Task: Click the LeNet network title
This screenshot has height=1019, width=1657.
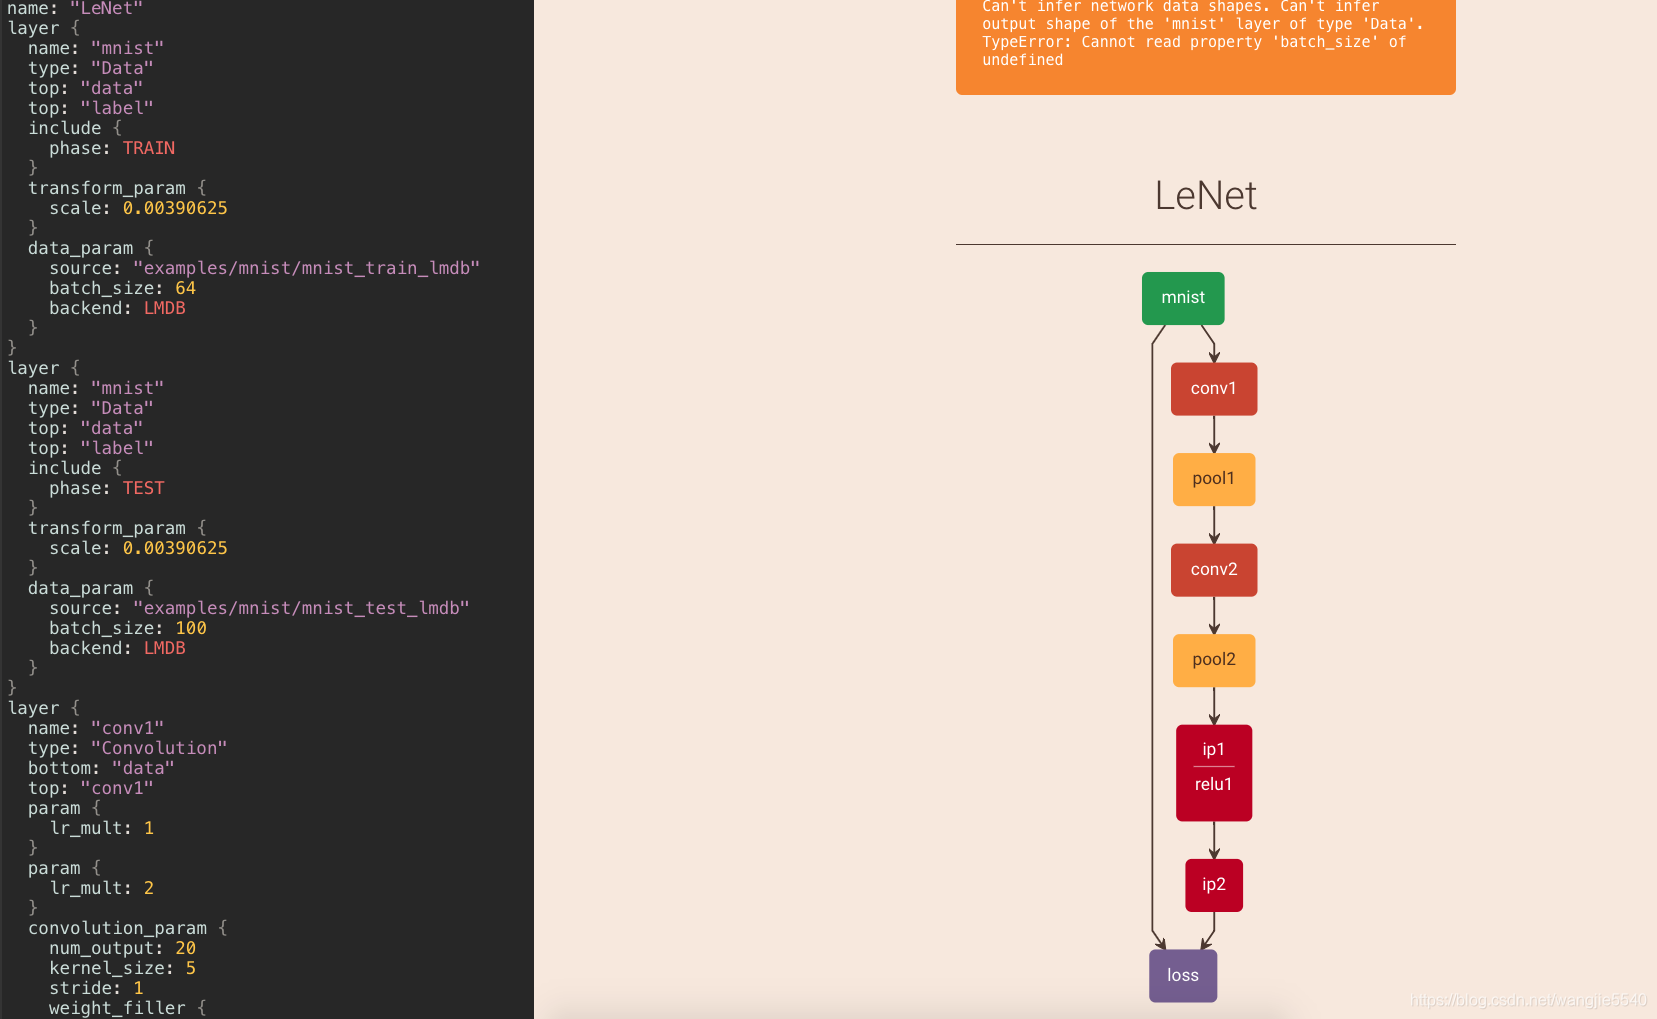Action: (x=1206, y=196)
